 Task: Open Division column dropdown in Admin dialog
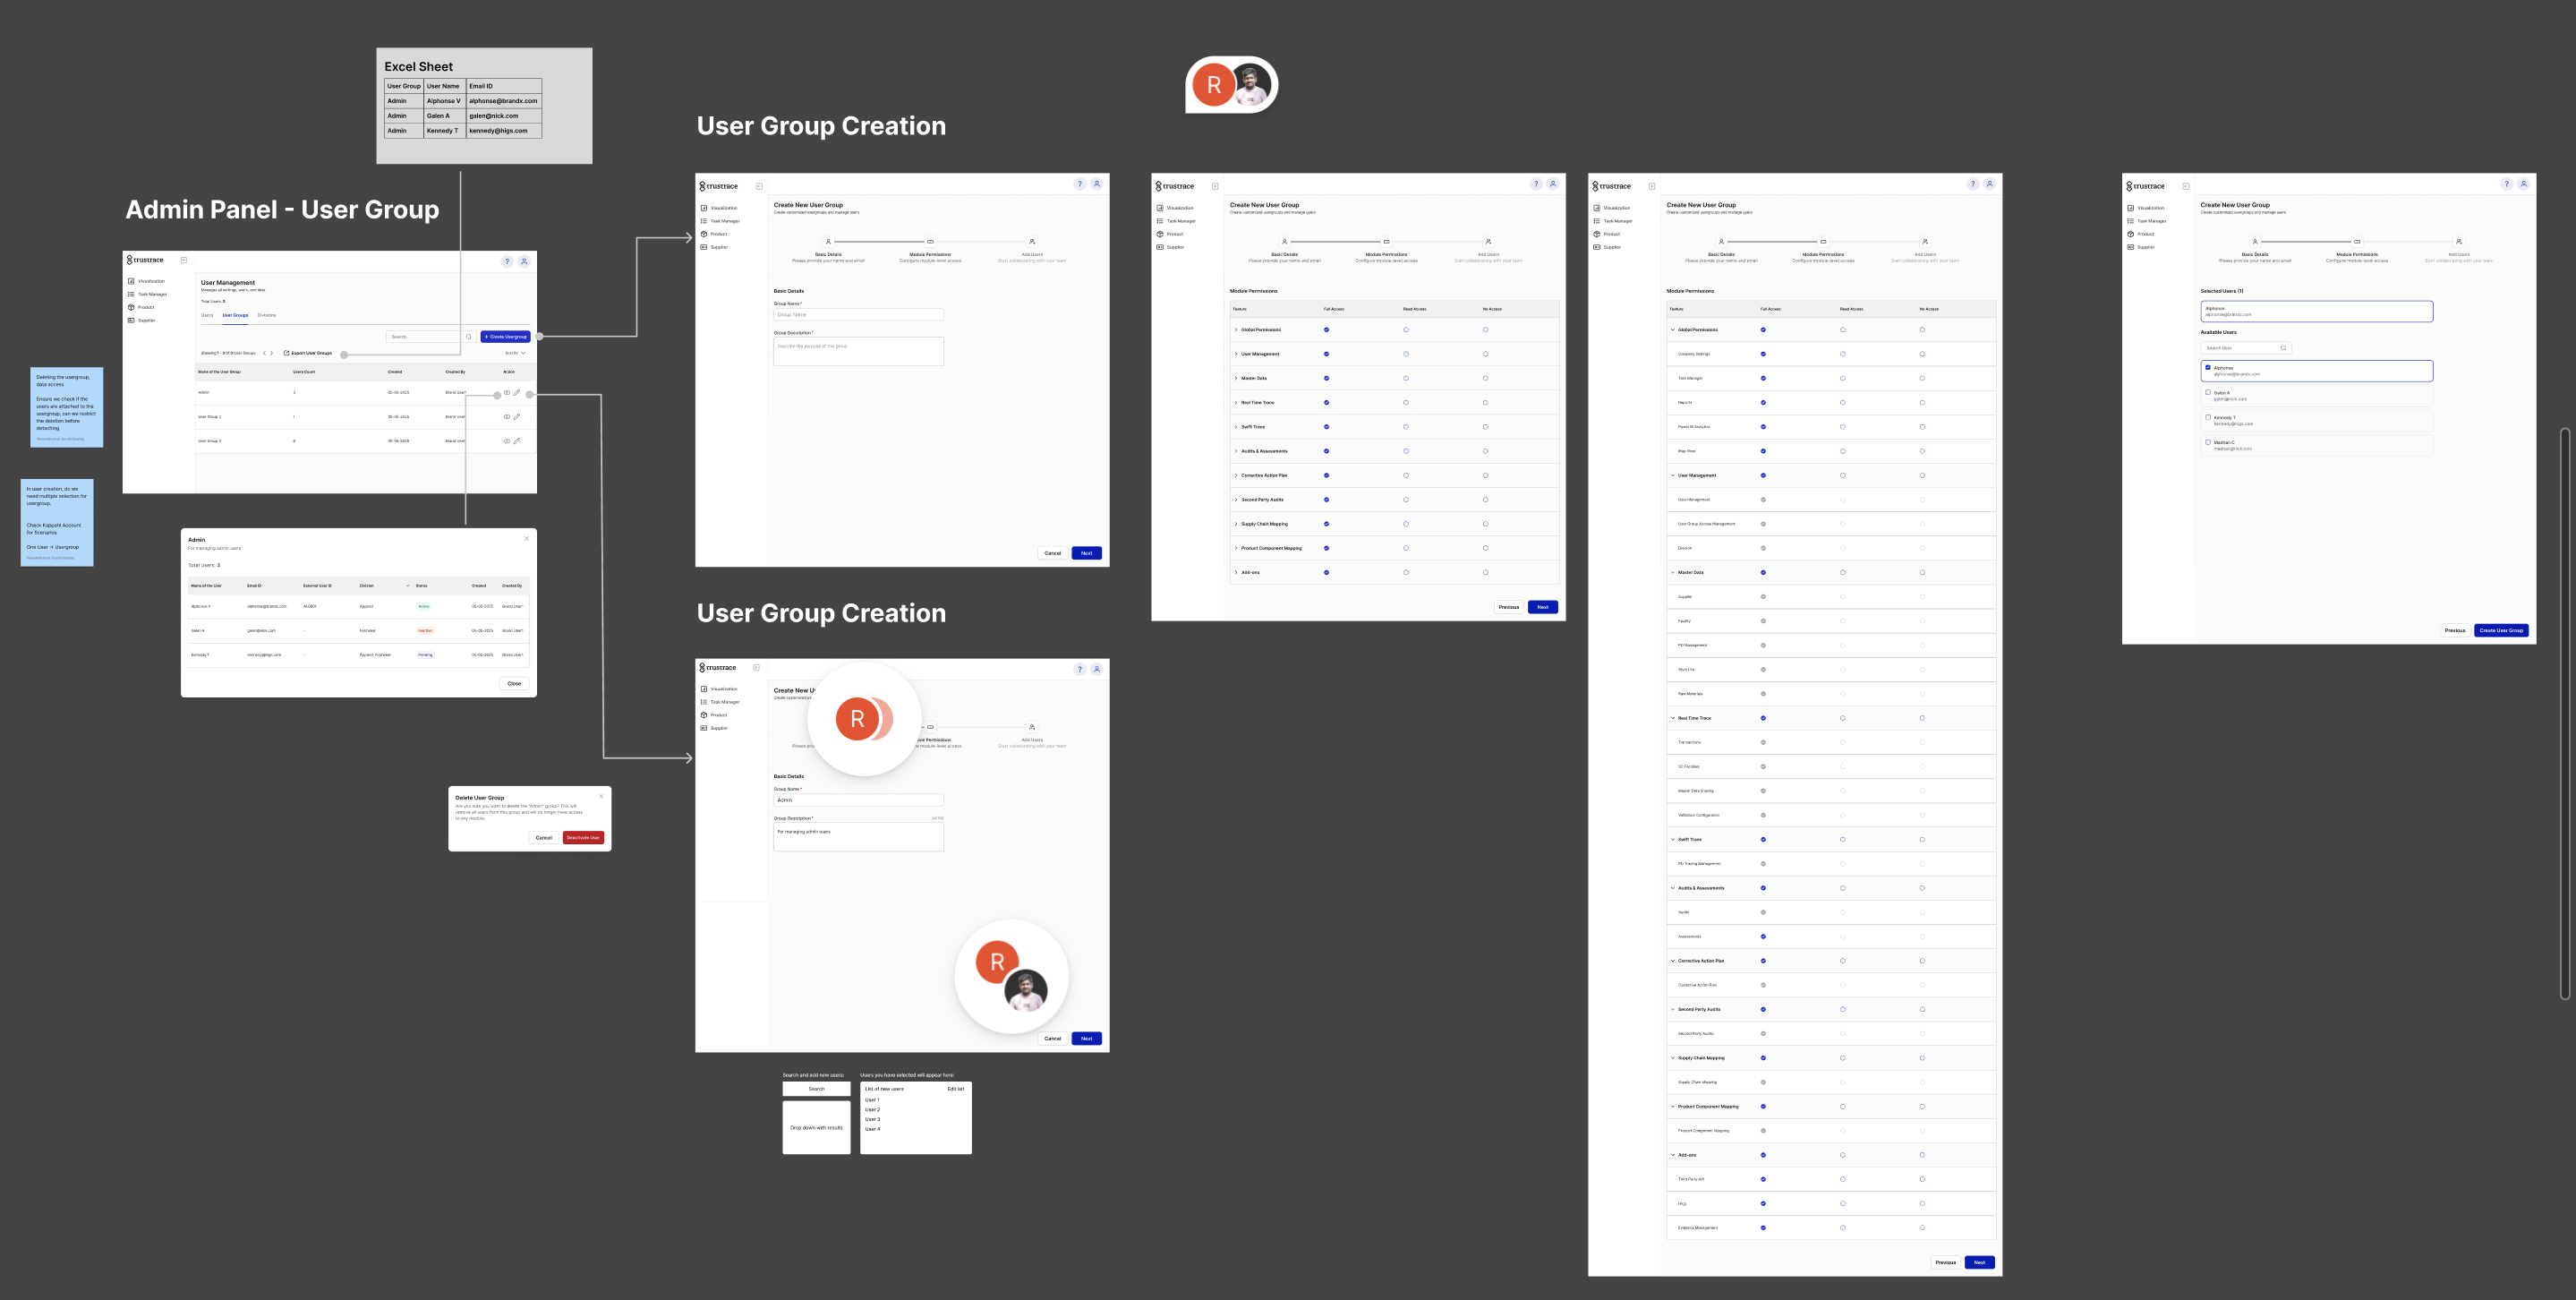pyautogui.click(x=407, y=586)
